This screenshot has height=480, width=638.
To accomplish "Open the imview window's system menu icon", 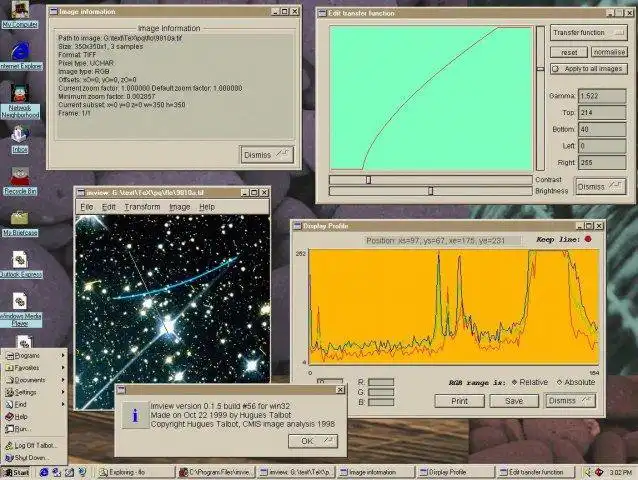I will [x=81, y=192].
